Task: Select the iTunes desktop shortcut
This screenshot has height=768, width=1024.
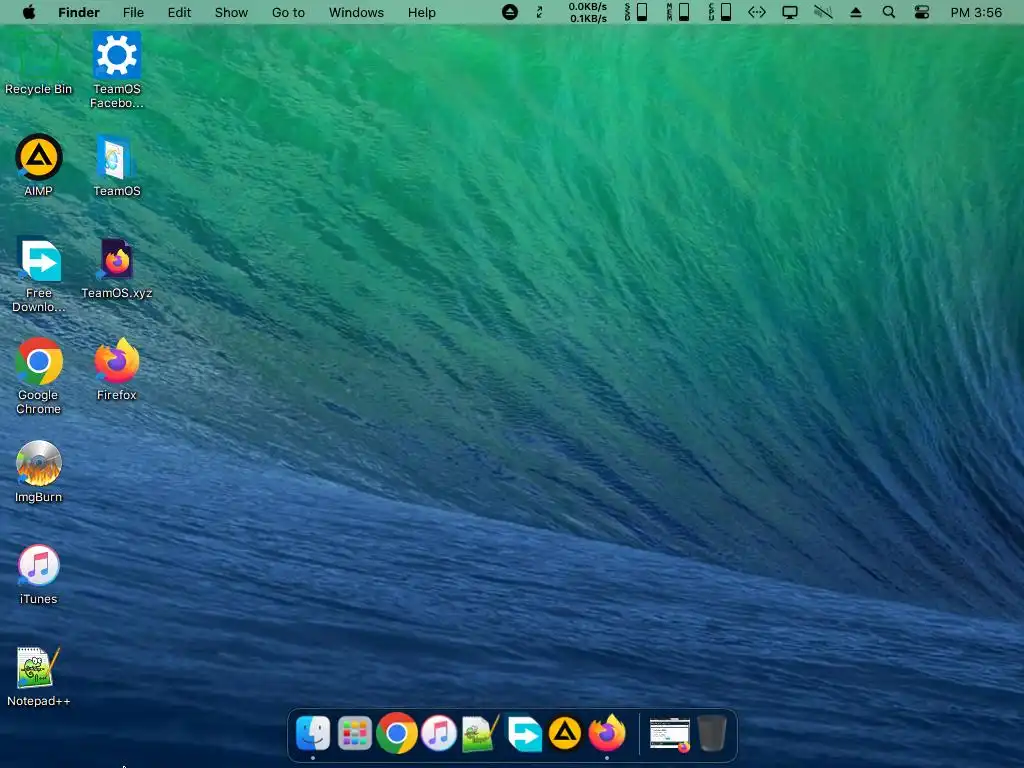Action: click(39, 573)
